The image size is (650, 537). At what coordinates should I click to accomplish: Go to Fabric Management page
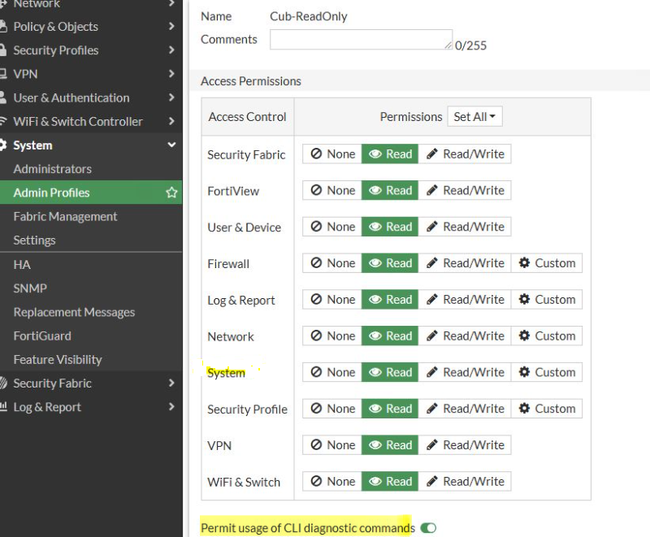pyautogui.click(x=65, y=216)
